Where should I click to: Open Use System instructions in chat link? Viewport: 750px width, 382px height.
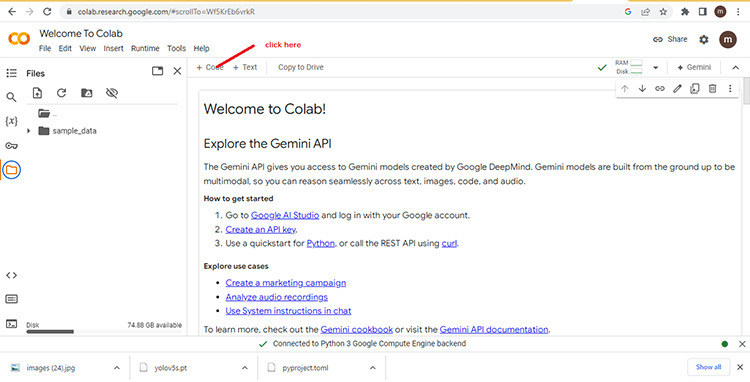288,311
